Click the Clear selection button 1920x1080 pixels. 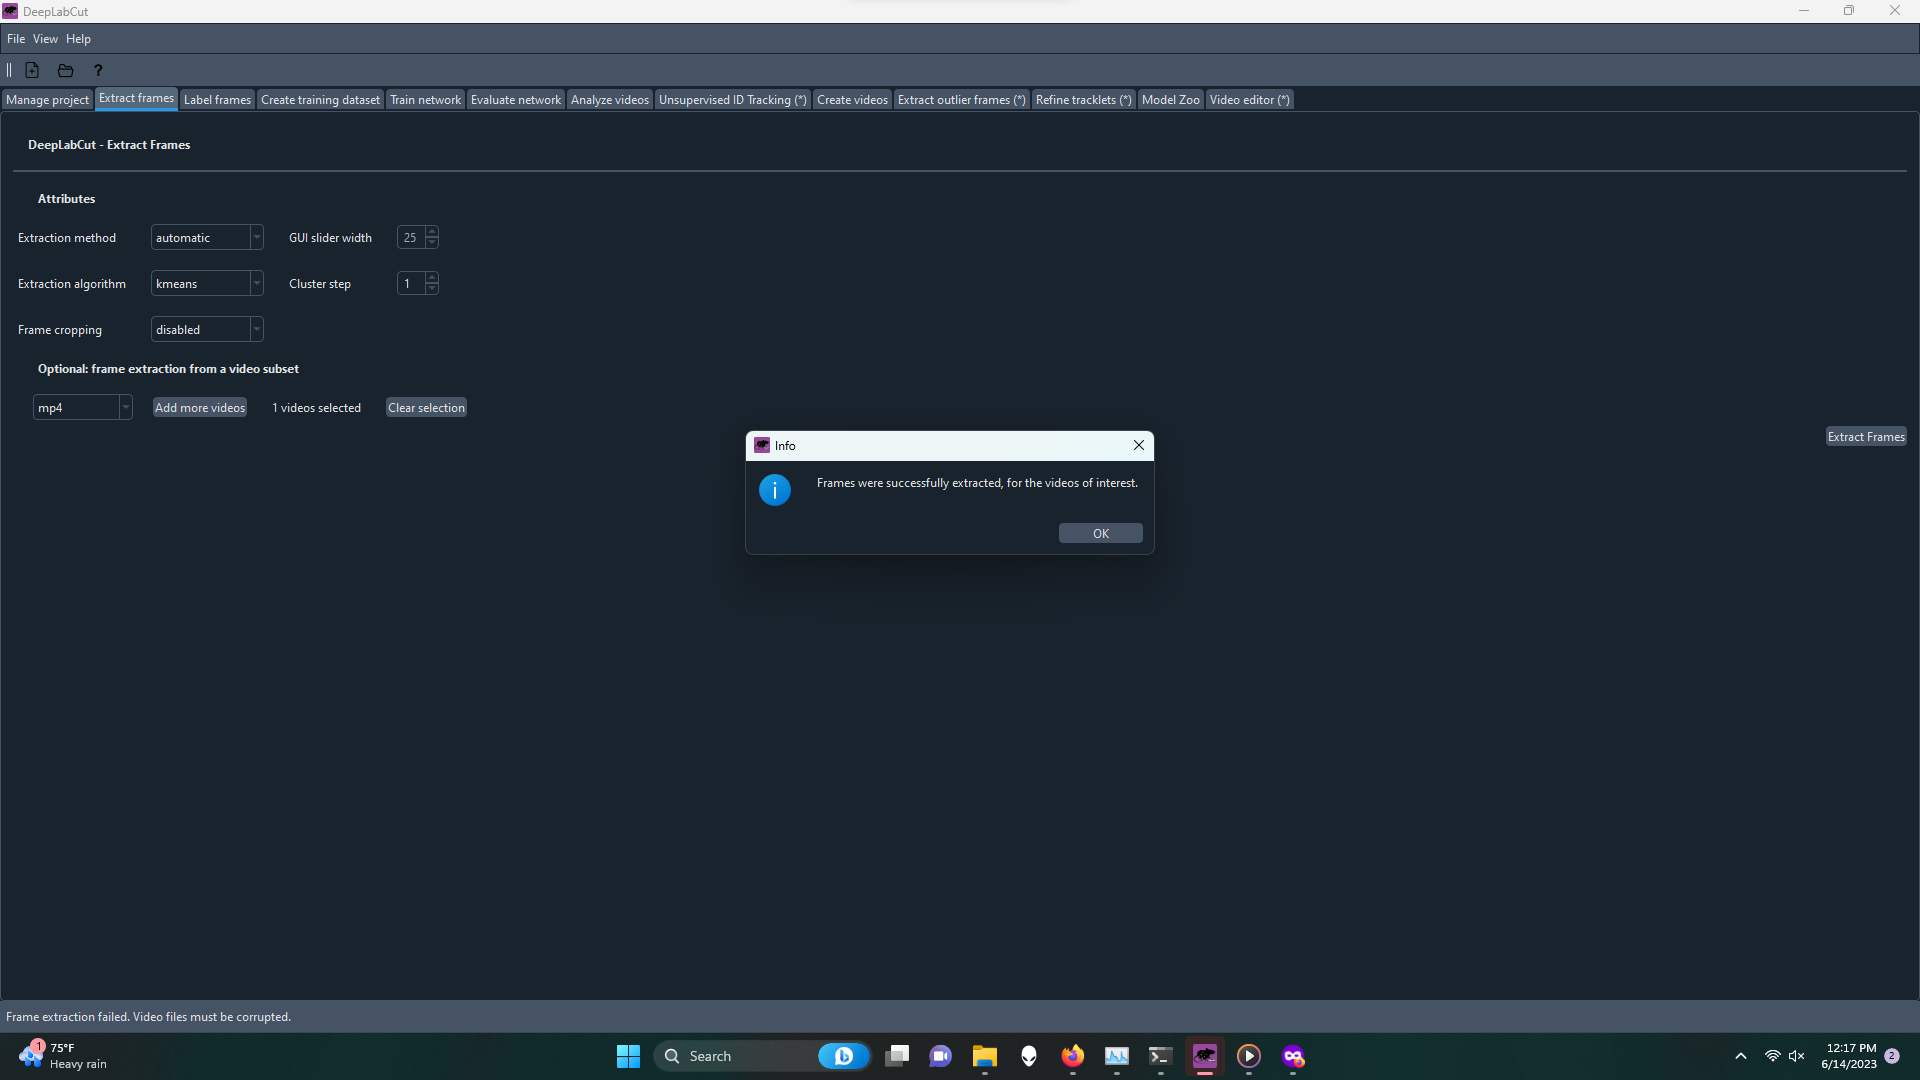click(x=425, y=407)
